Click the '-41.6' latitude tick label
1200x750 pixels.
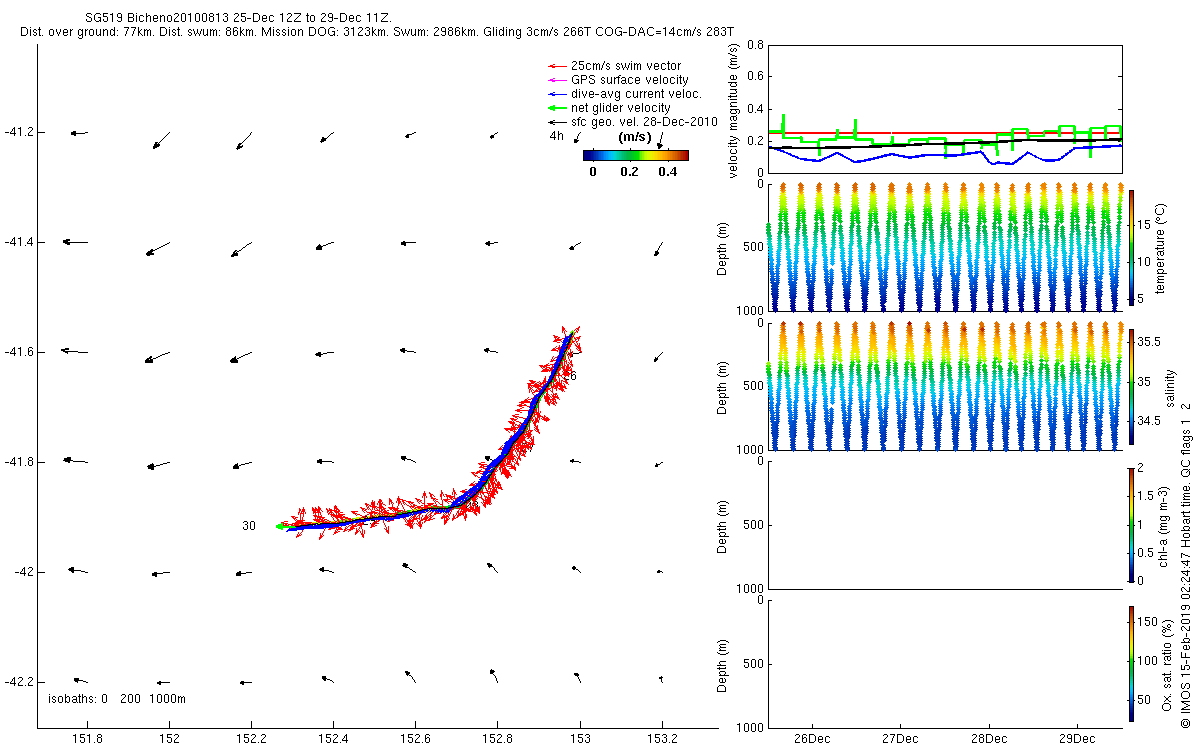(x=18, y=352)
